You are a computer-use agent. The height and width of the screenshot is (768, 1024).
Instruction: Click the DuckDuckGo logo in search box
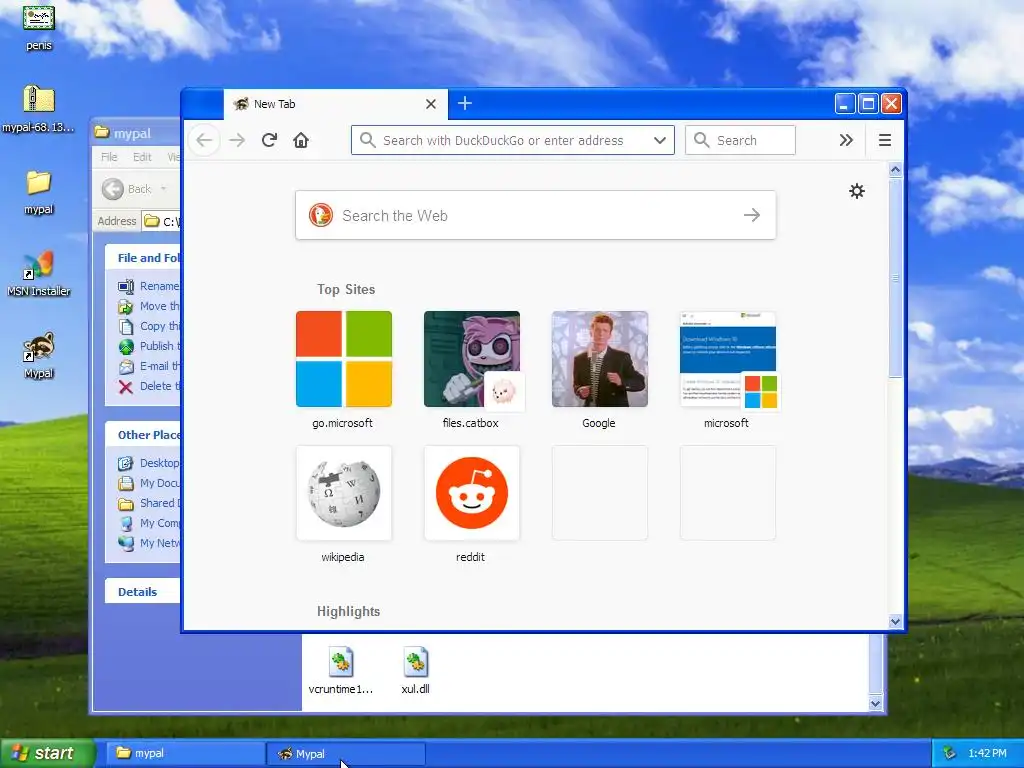click(x=321, y=215)
